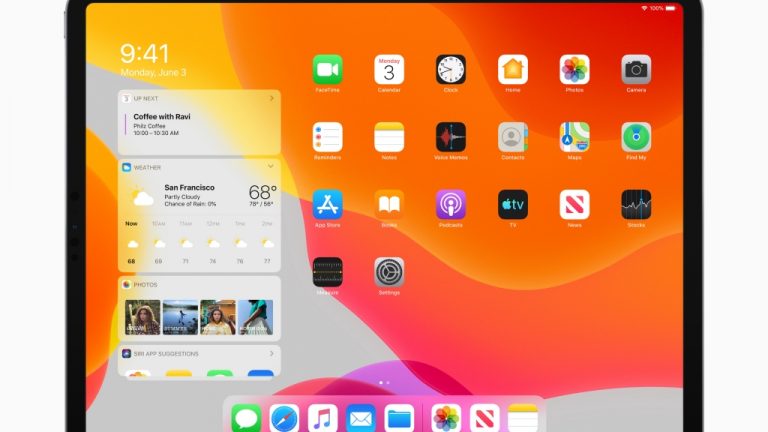Screen dimensions: 768x432
Task: Open the Stocks app
Action: pos(636,205)
